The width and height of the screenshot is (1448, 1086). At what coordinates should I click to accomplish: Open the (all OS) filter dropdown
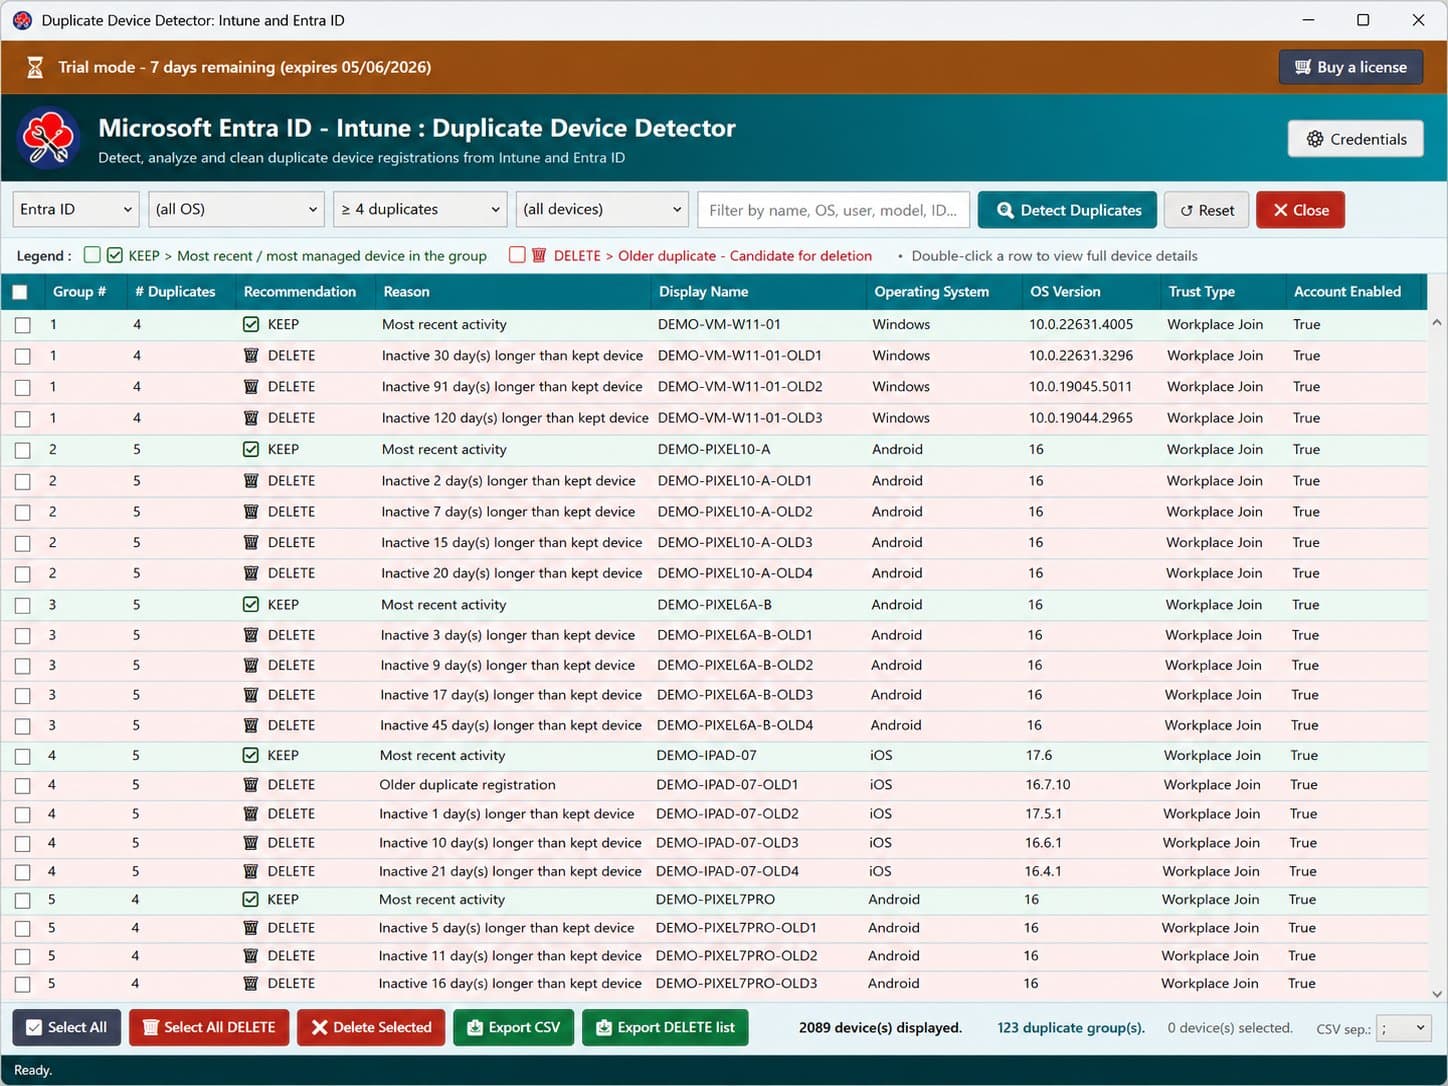coord(236,210)
